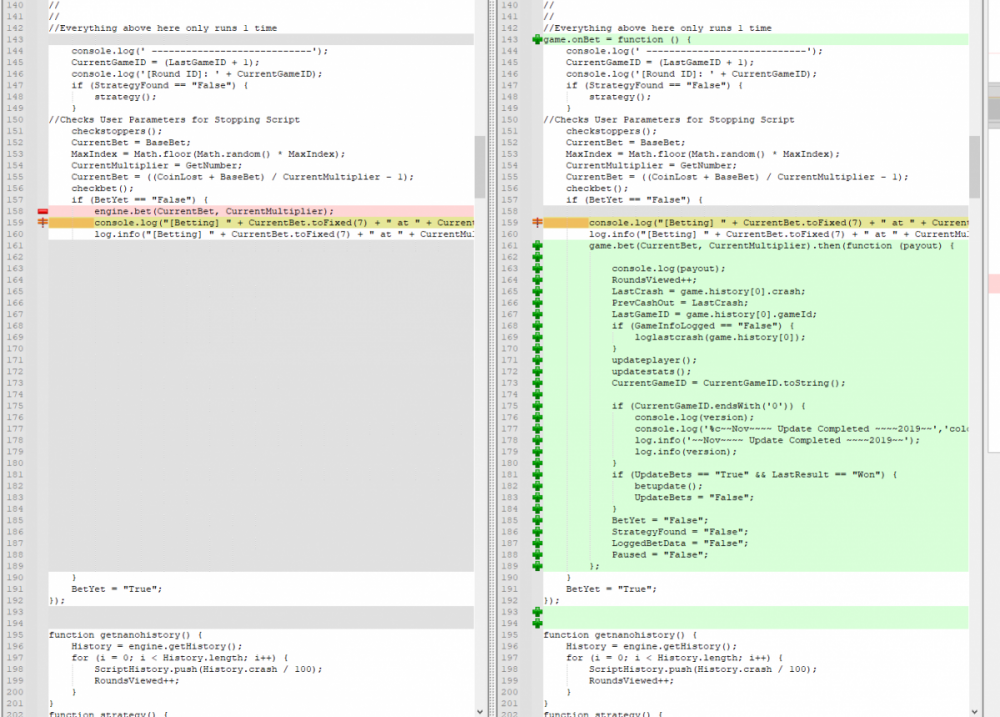Click the green plus marker on line 194
This screenshot has width=1000, height=717.
538,624
